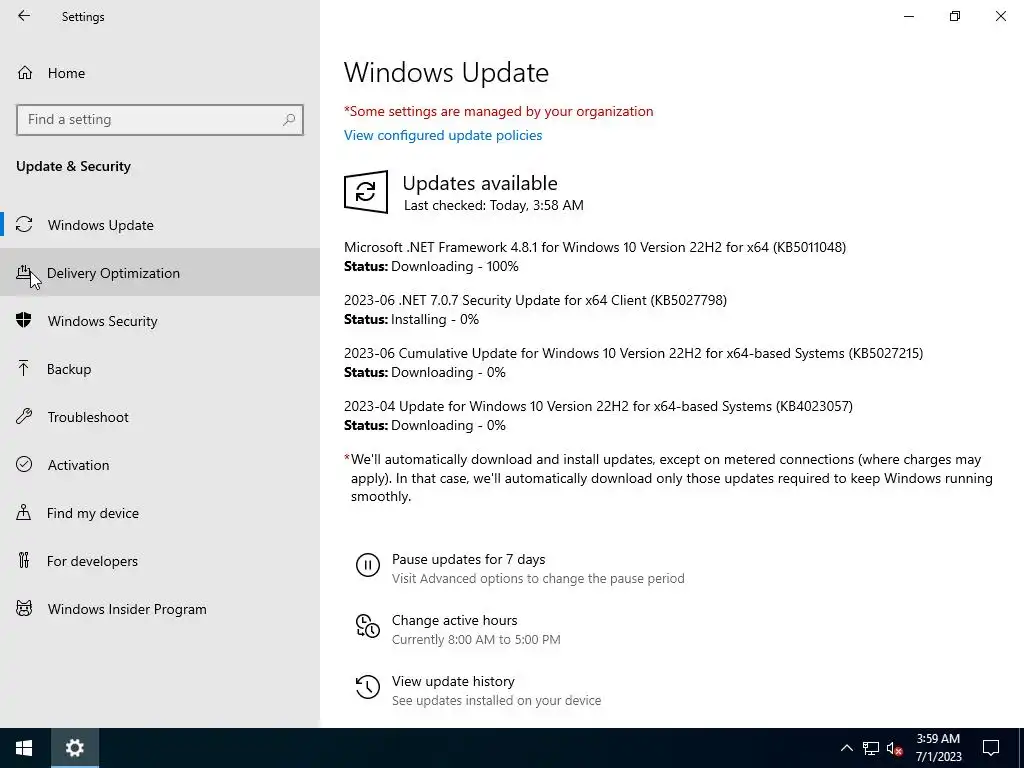The height and width of the screenshot is (768, 1024).
Task: Restore down the Settings window
Action: (955, 16)
